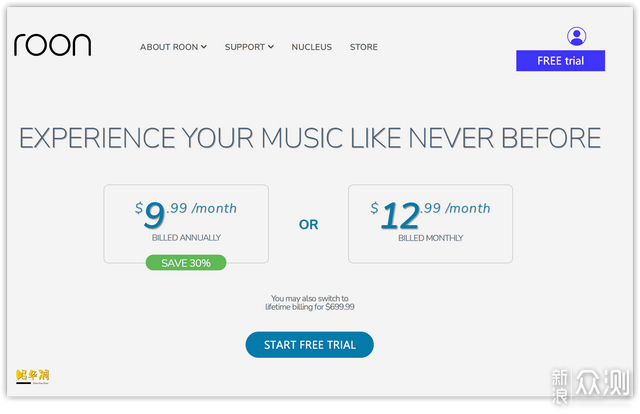Image resolution: width=640 pixels, height=414 pixels.
Task: Click the Roon logo
Action: coord(52,45)
